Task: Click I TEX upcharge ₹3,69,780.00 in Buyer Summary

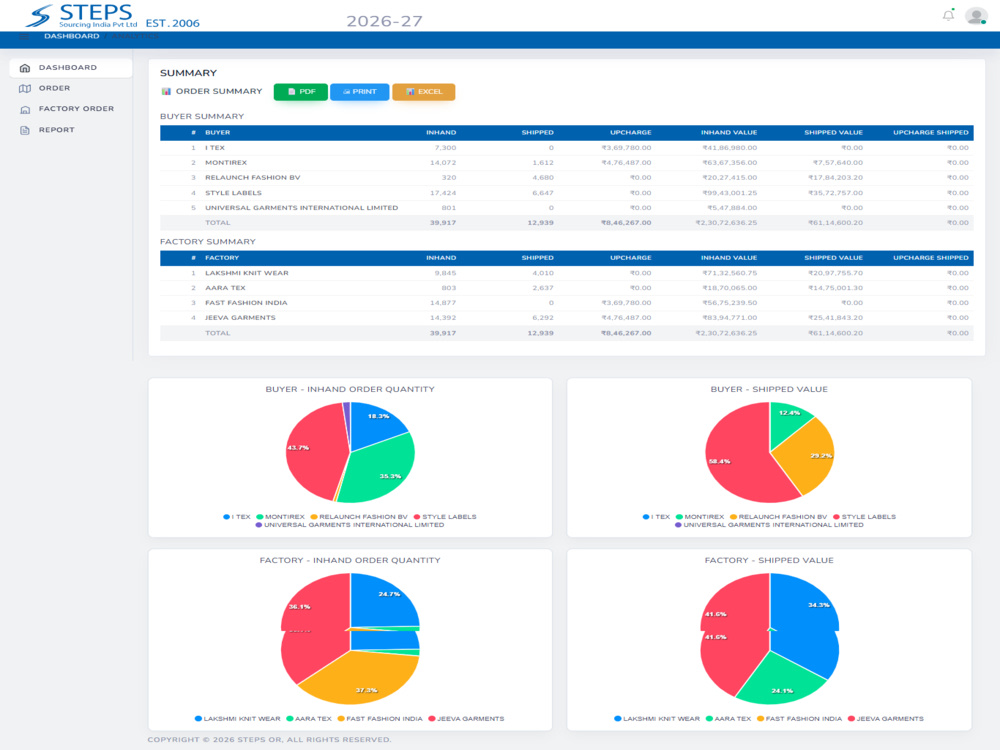Action: pos(626,148)
